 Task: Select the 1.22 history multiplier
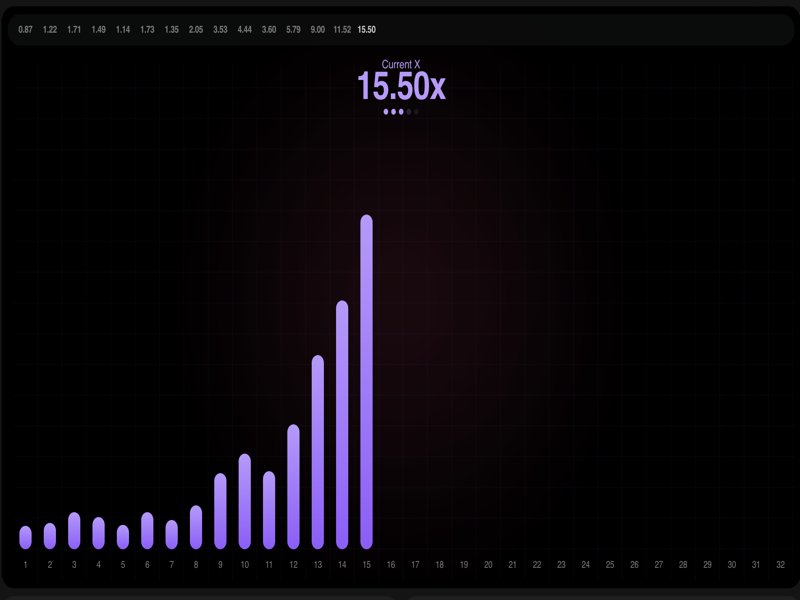coord(49,30)
